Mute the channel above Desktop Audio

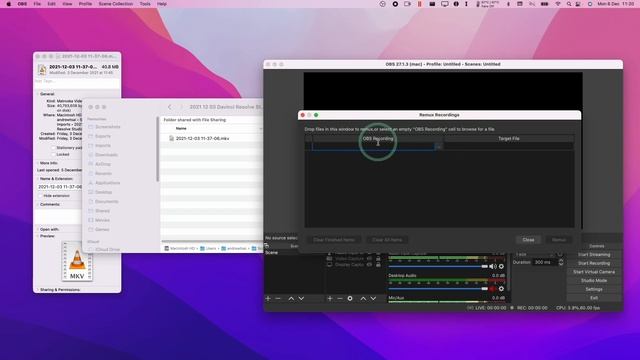493,267
